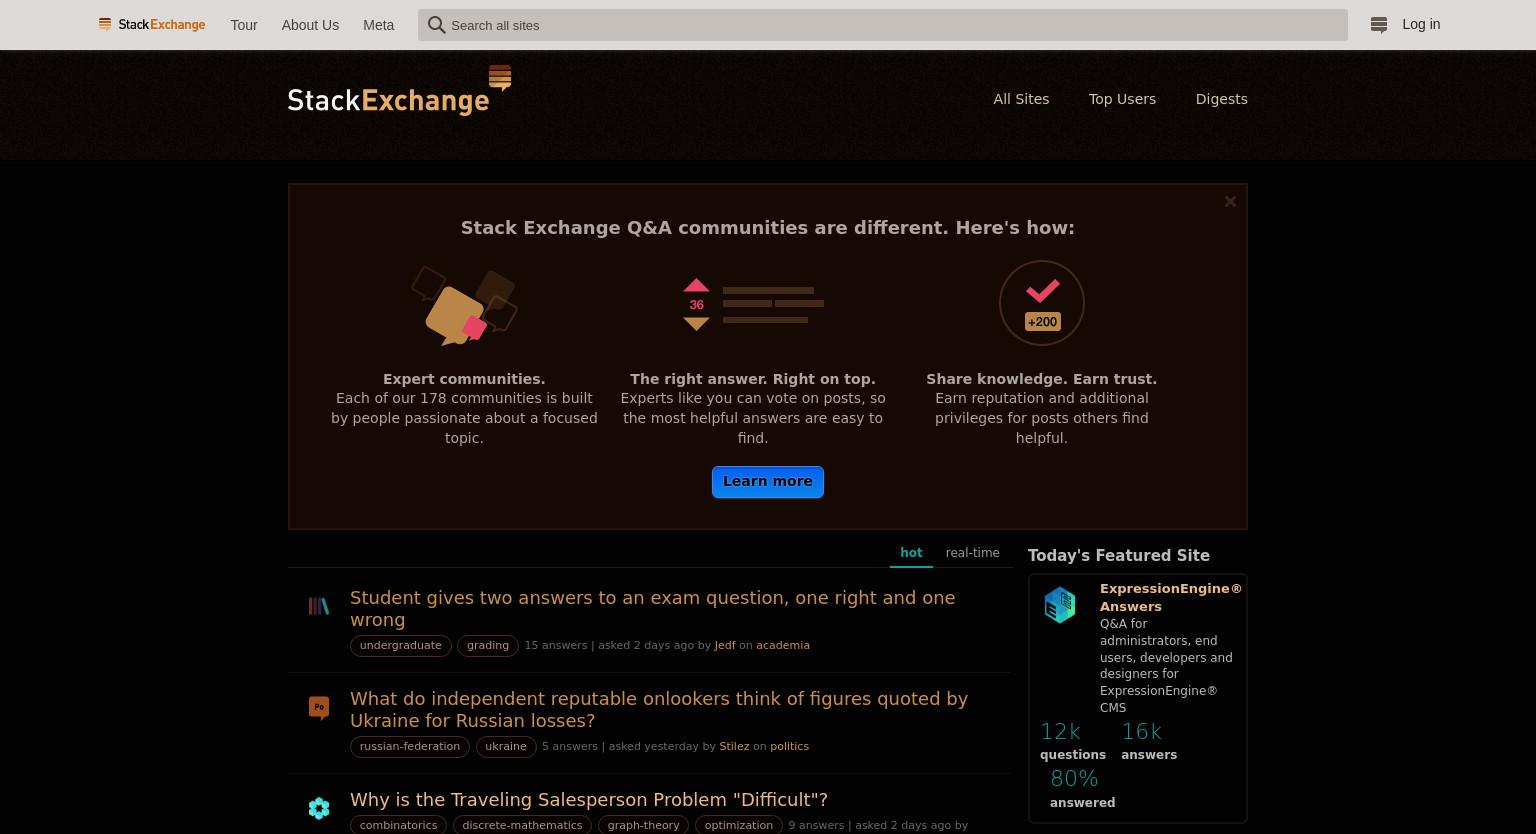Open Top Users page

coord(1122,99)
